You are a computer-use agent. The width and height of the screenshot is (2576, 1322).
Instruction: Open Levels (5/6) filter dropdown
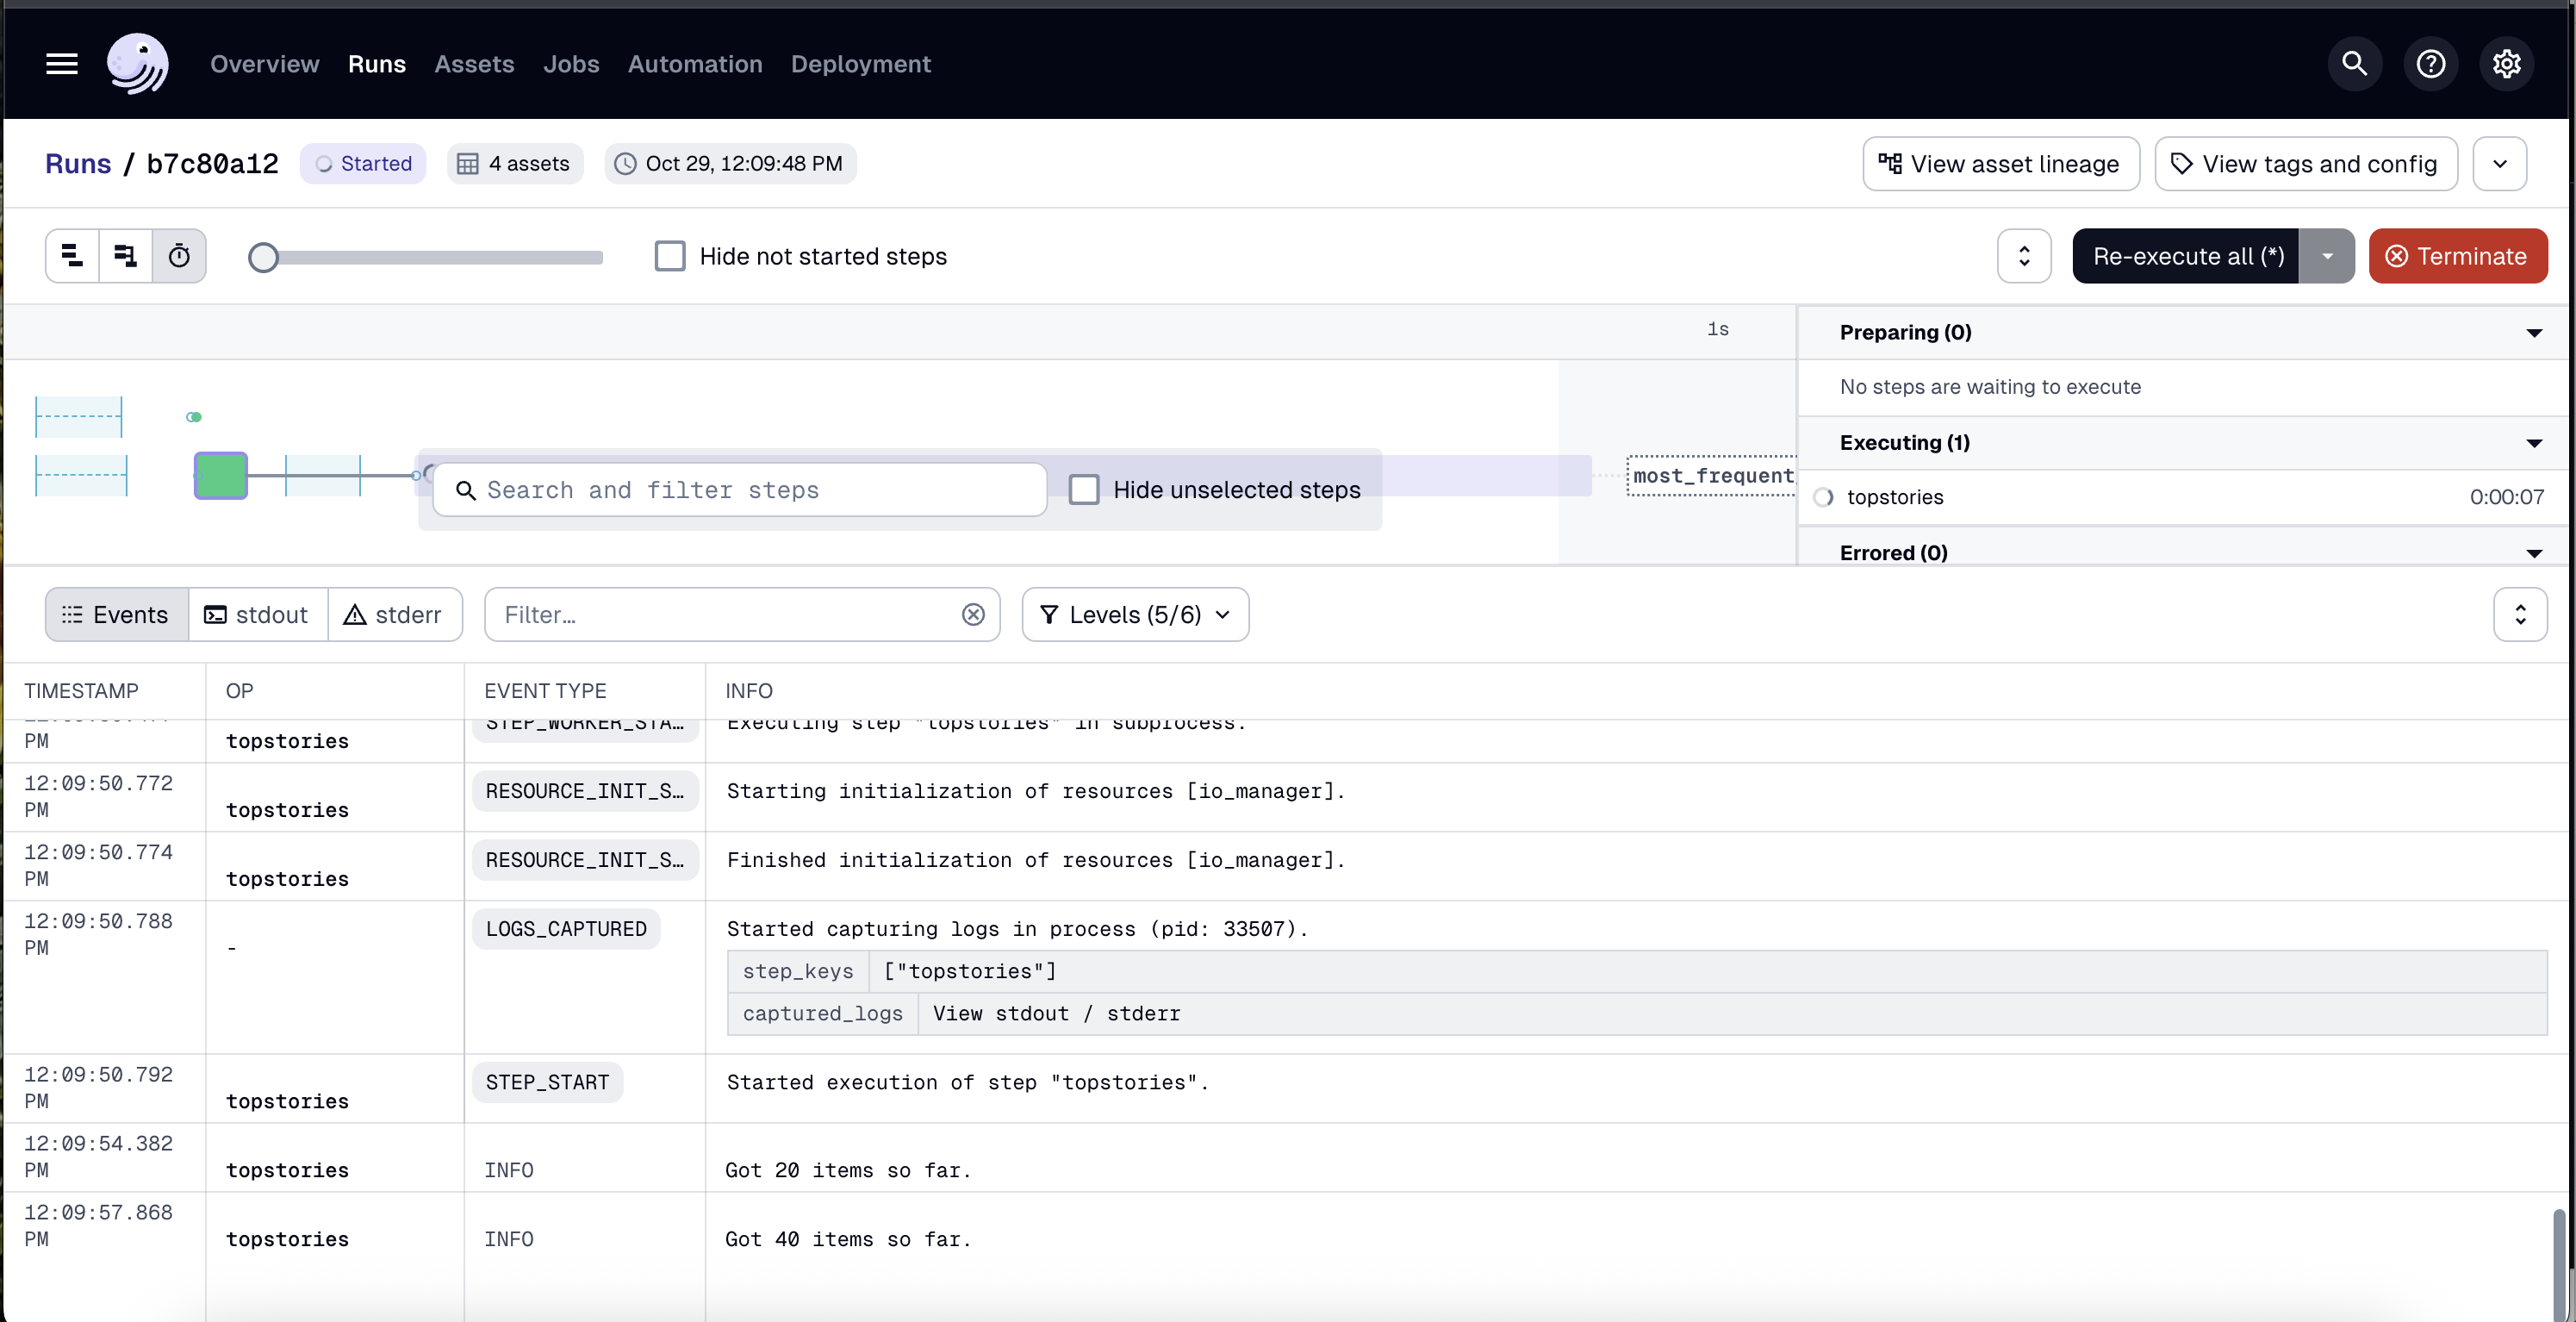pos(1135,614)
